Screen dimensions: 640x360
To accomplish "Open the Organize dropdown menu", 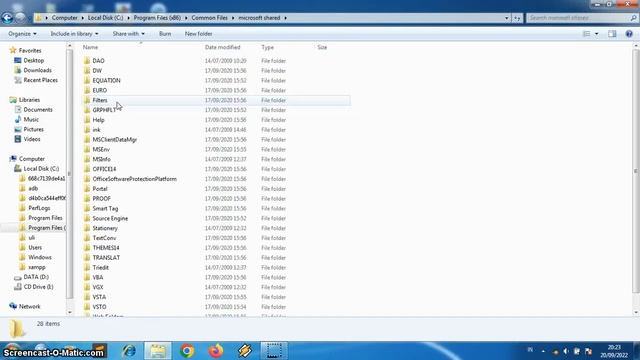I will coord(22,34).
